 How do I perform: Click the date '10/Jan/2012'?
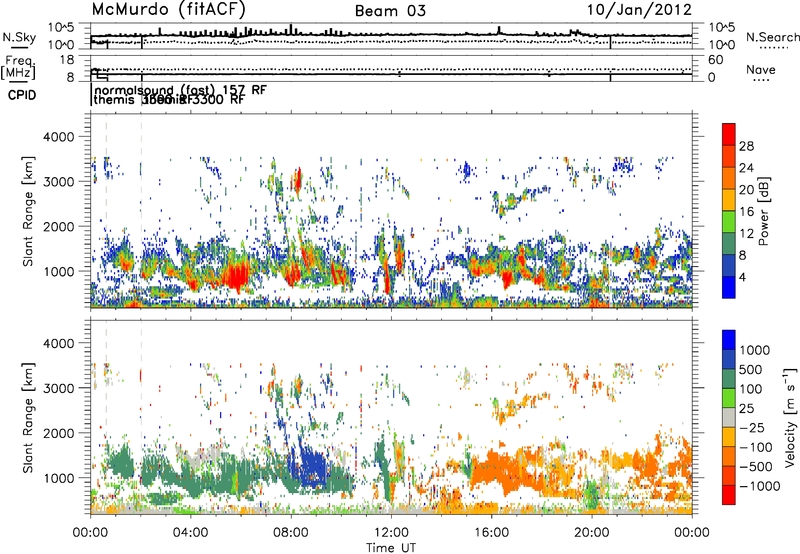coord(639,9)
